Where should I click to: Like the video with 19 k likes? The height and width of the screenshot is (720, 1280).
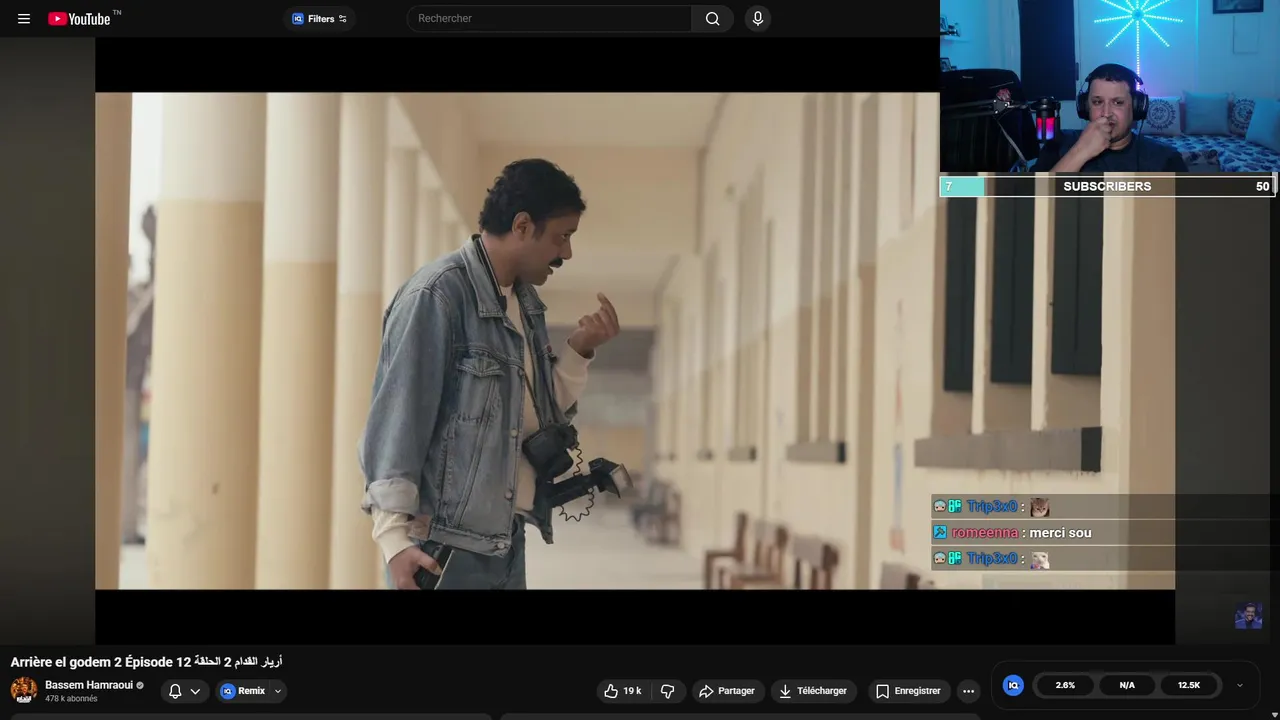pyautogui.click(x=623, y=691)
